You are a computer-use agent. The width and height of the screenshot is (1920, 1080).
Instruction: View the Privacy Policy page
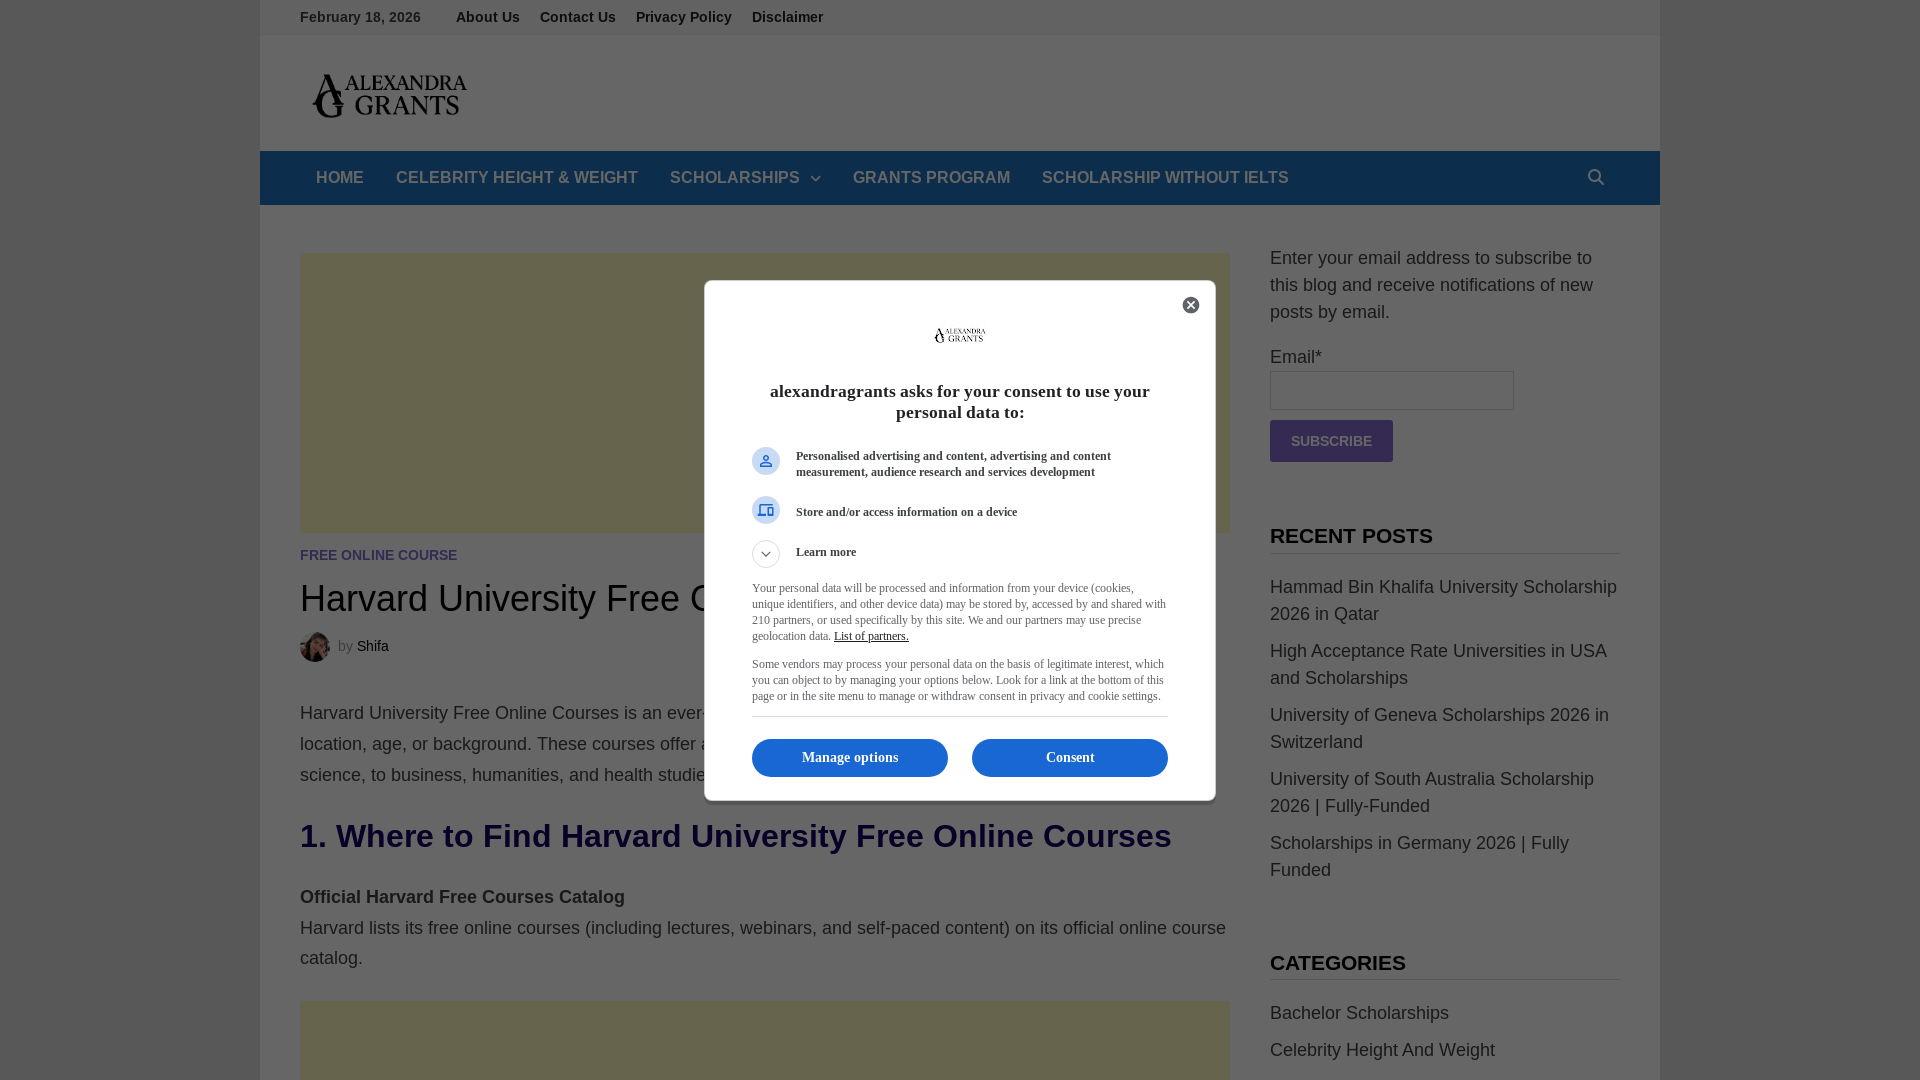point(684,17)
